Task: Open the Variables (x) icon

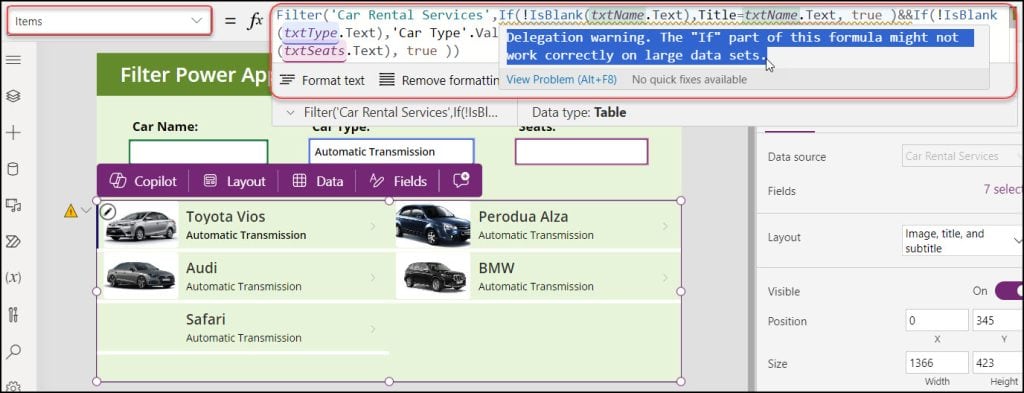Action: tap(13, 277)
